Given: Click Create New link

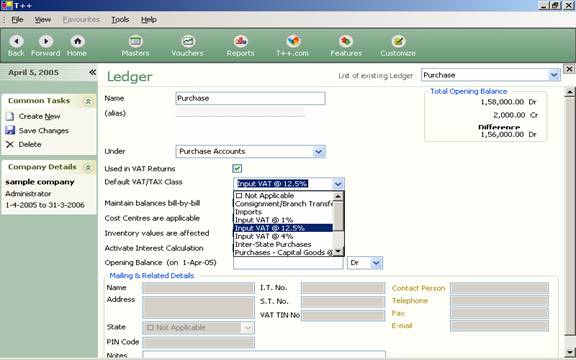Looking at the screenshot, I should (x=39, y=116).
